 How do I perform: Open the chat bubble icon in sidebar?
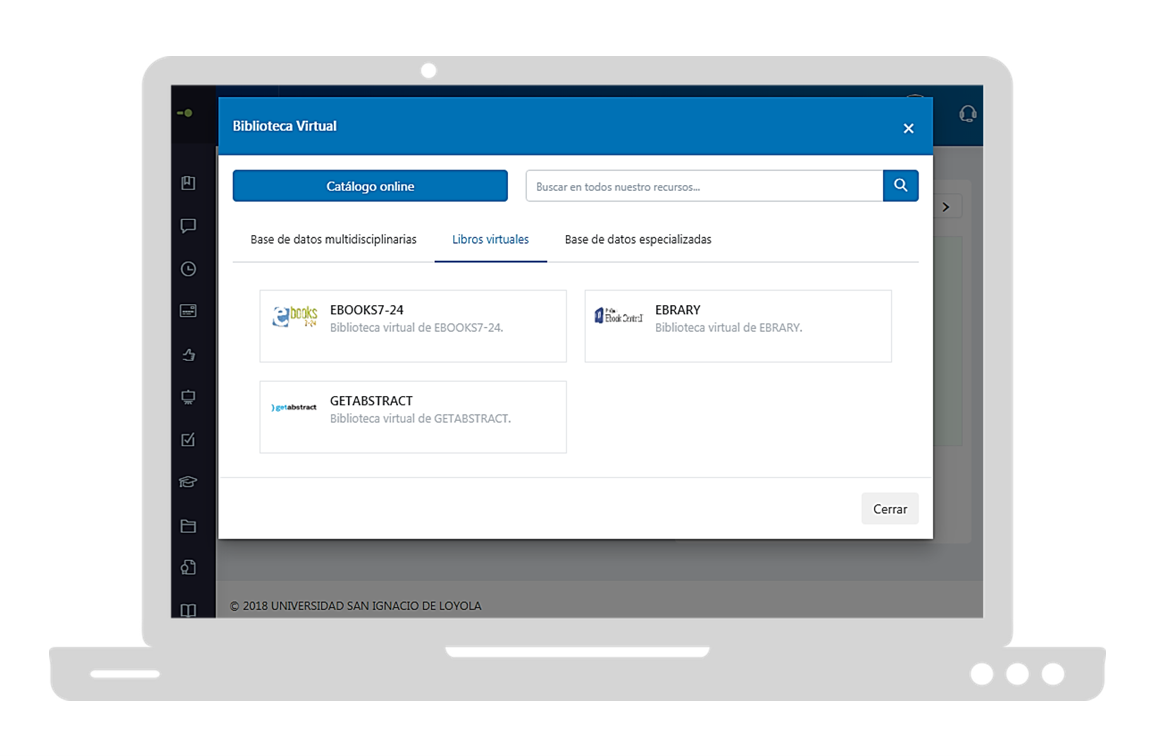(x=188, y=226)
